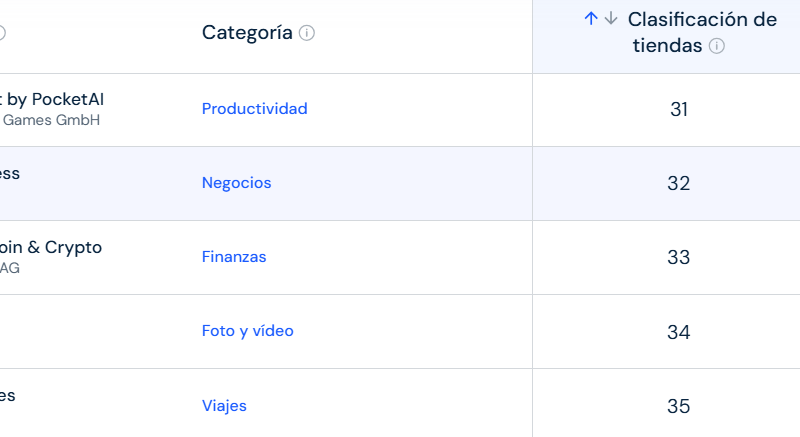Click the Categoría column header

pos(247,33)
